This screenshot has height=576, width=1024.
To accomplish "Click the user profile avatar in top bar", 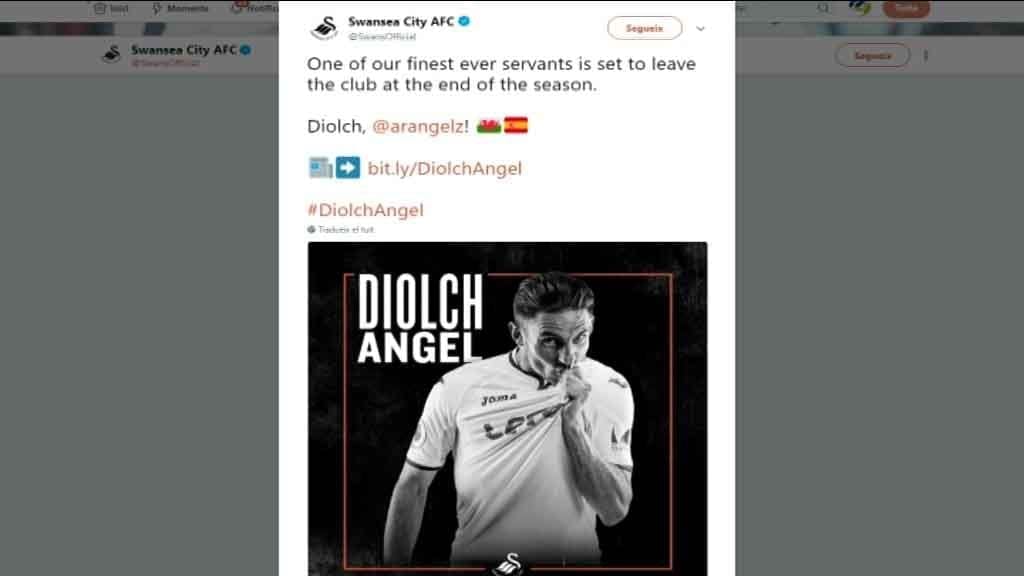I will 860,7.
